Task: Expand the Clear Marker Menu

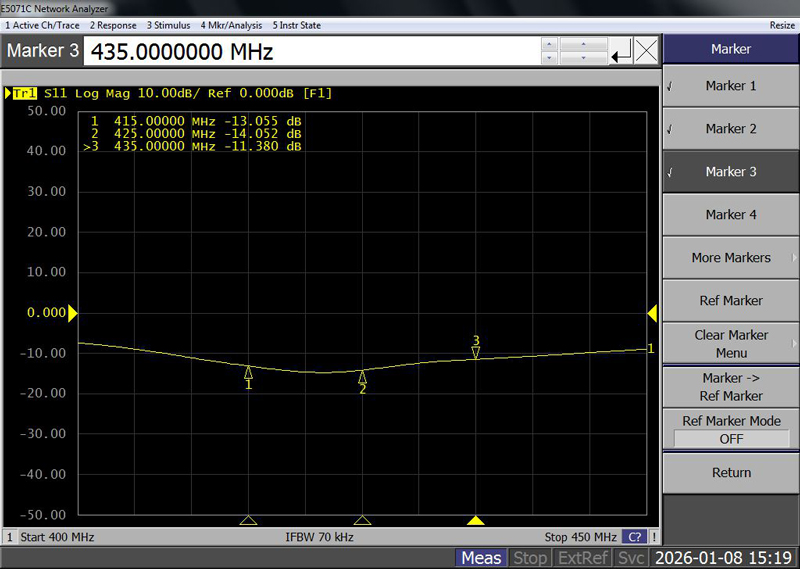Action: point(730,344)
